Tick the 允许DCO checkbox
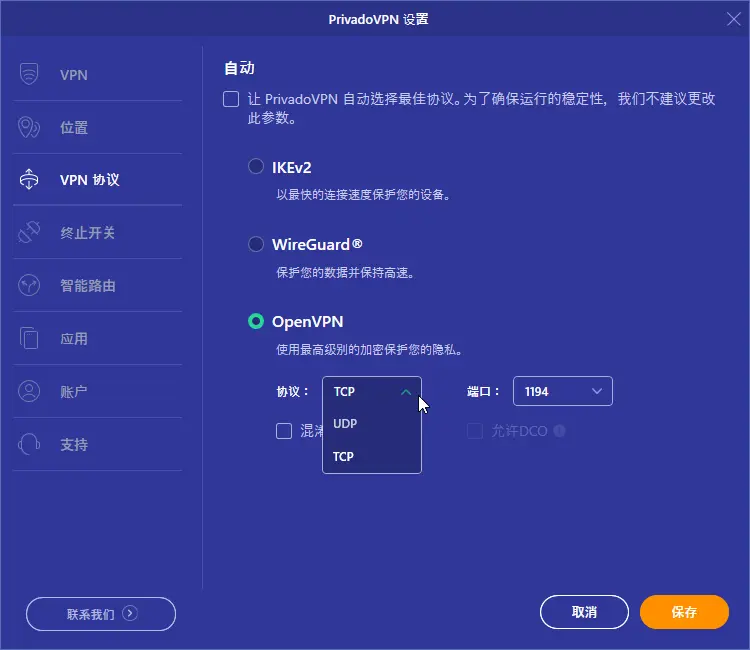This screenshot has width=750, height=650. click(475, 431)
